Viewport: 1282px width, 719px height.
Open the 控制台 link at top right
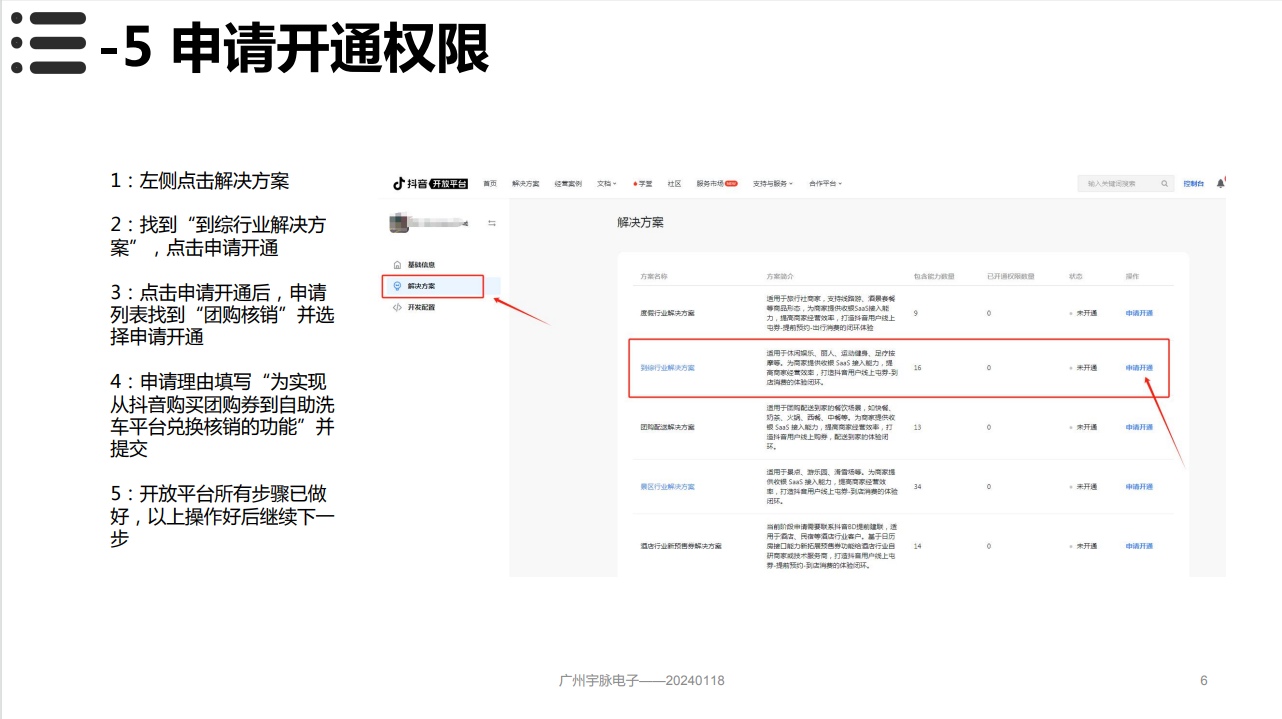(x=1194, y=184)
